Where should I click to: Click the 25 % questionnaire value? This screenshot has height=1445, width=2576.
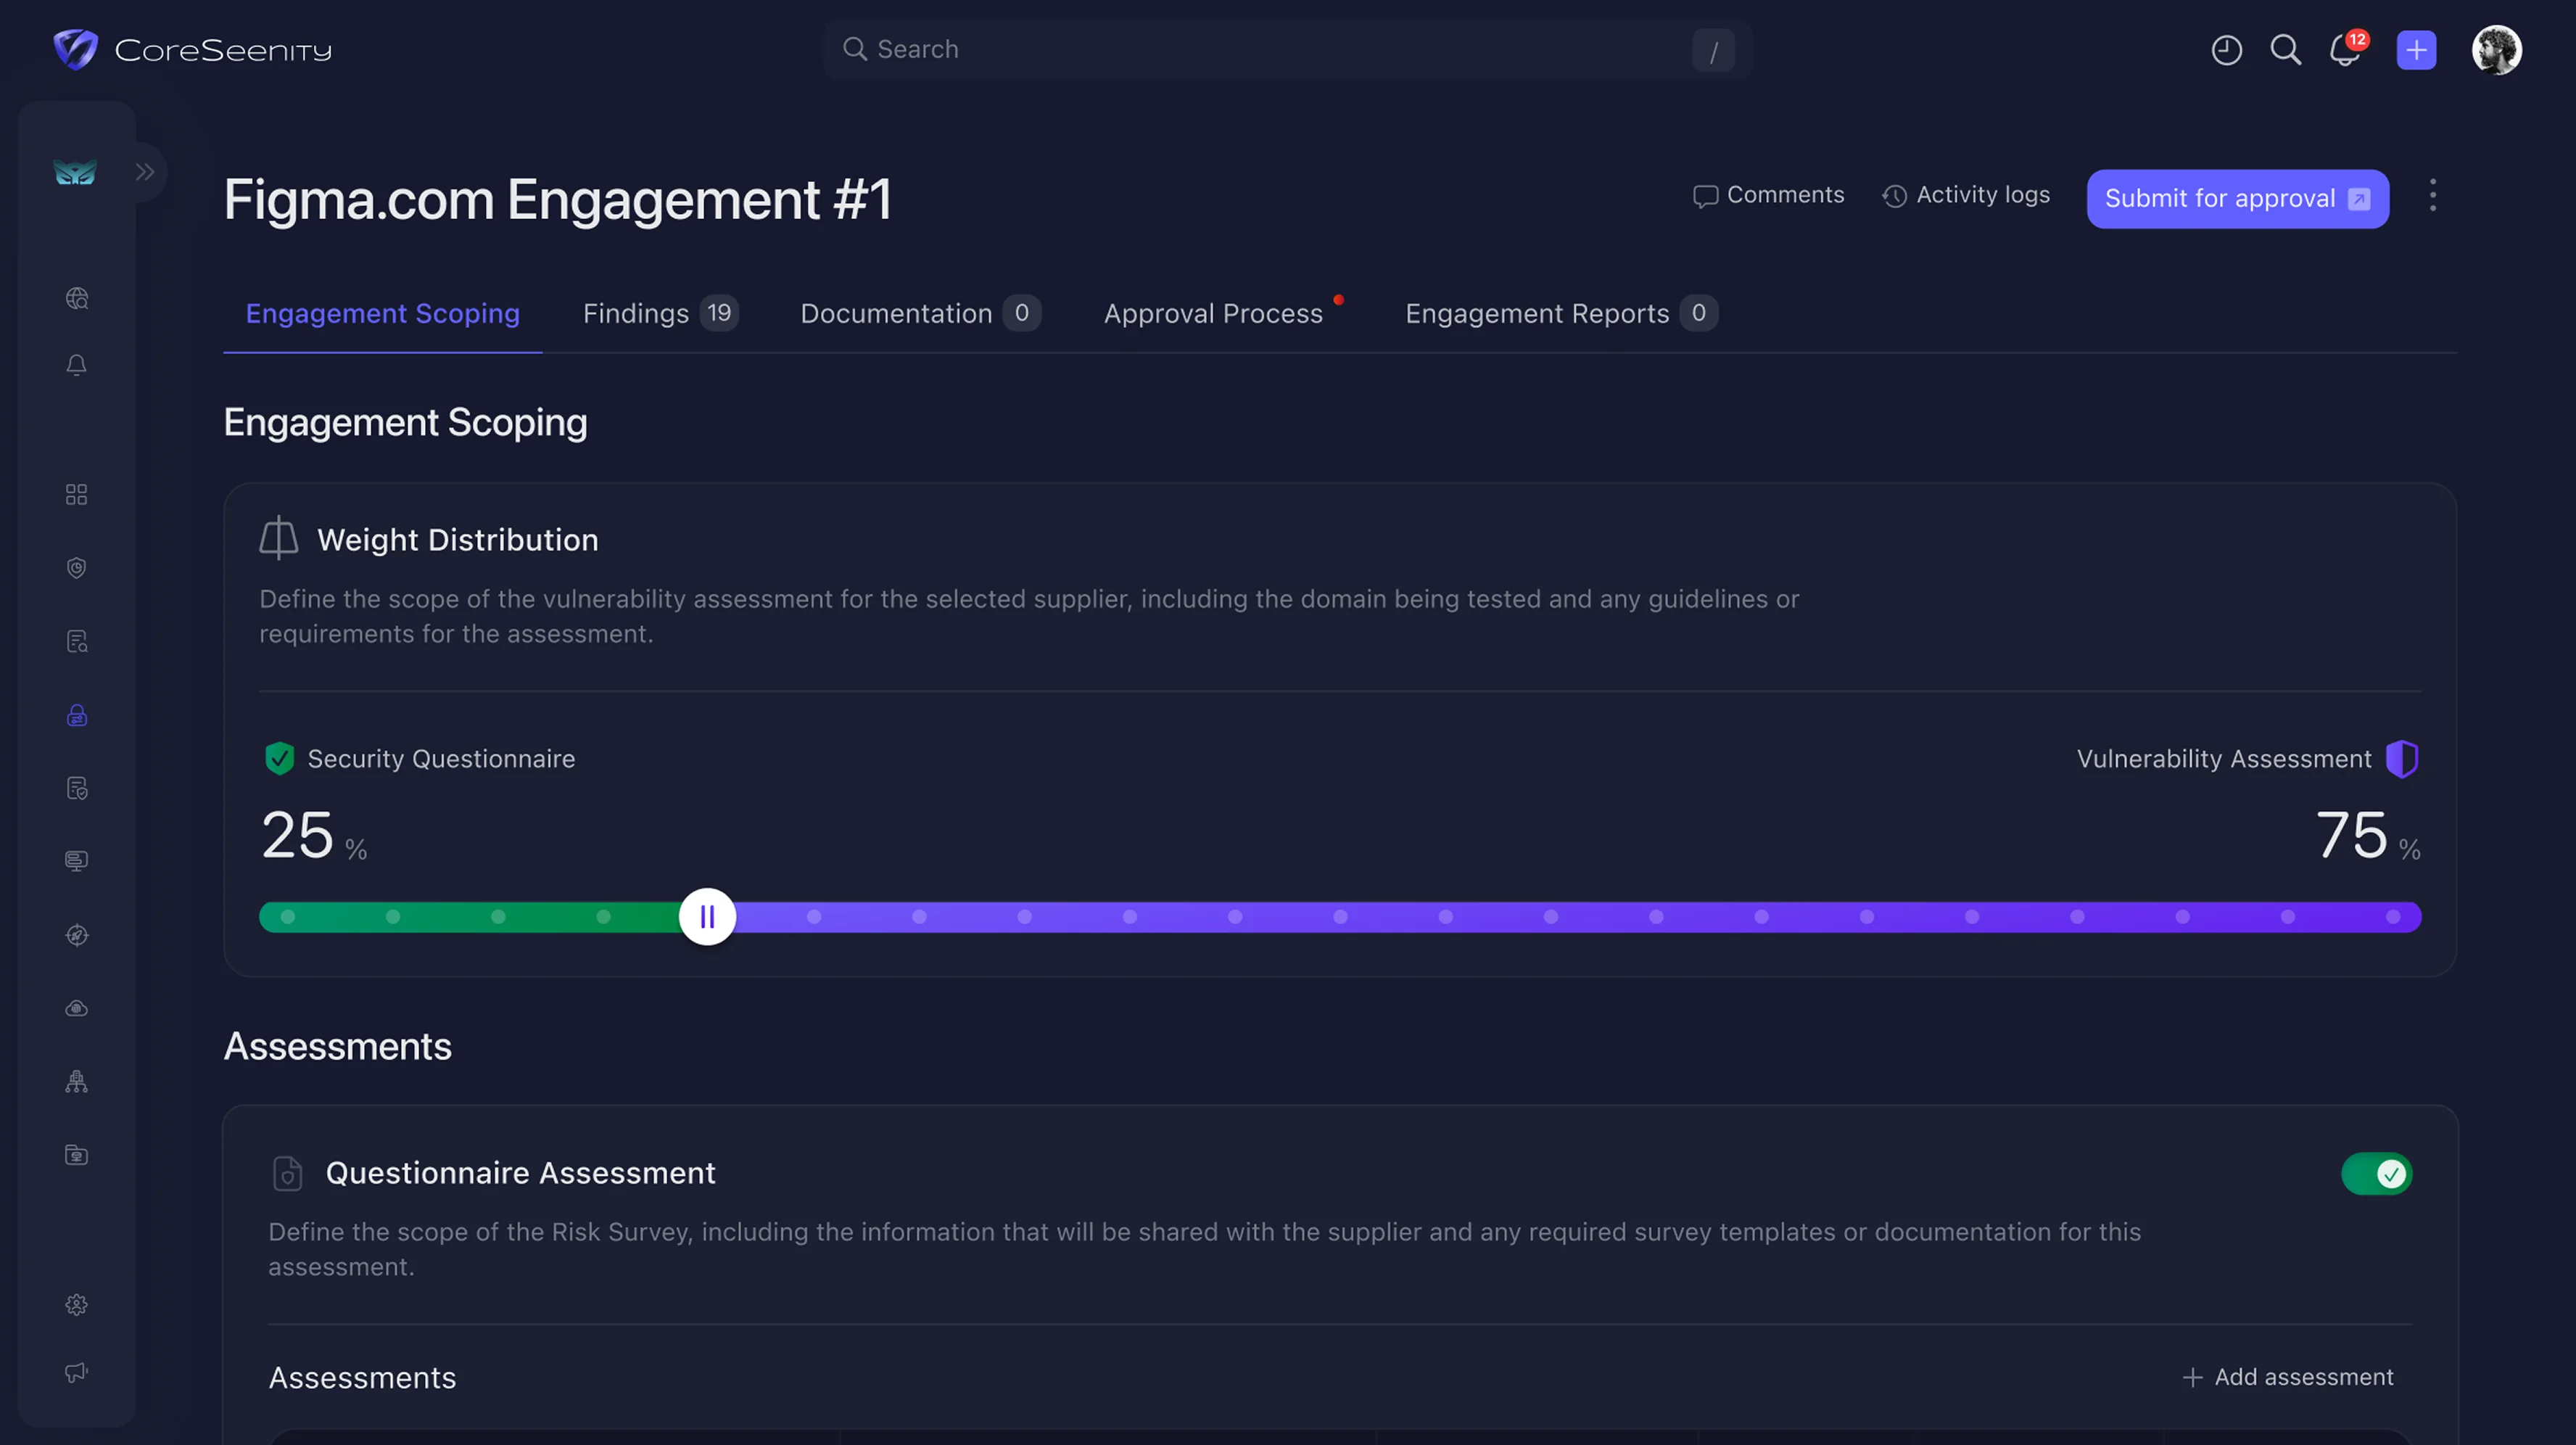(x=314, y=835)
